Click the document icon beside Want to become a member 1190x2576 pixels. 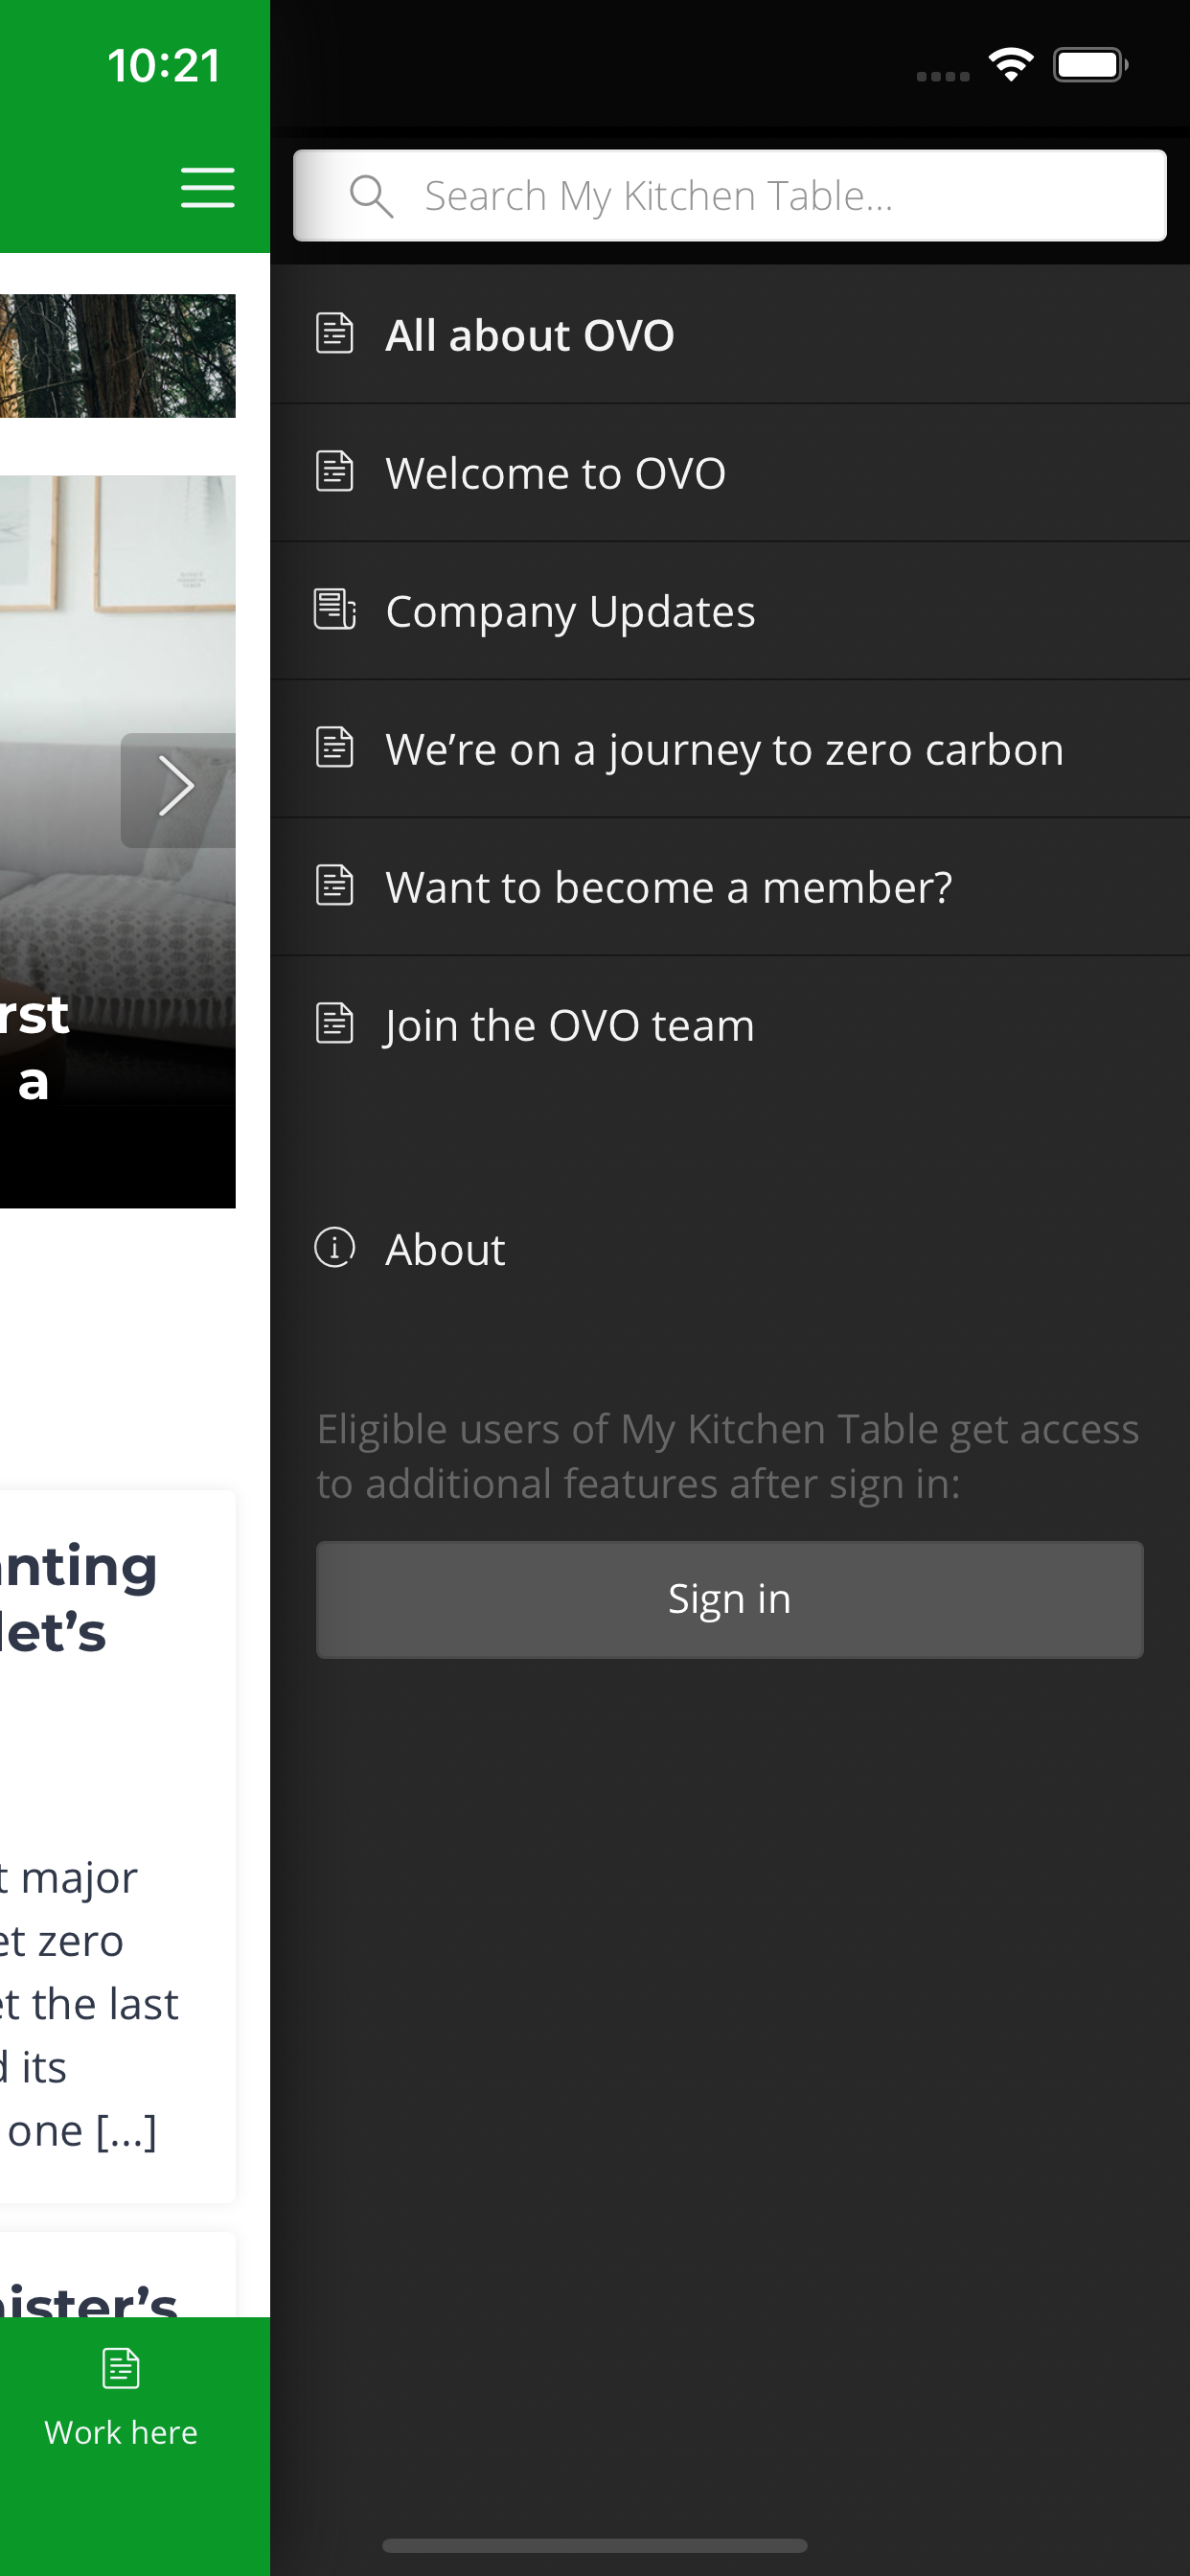click(x=334, y=885)
